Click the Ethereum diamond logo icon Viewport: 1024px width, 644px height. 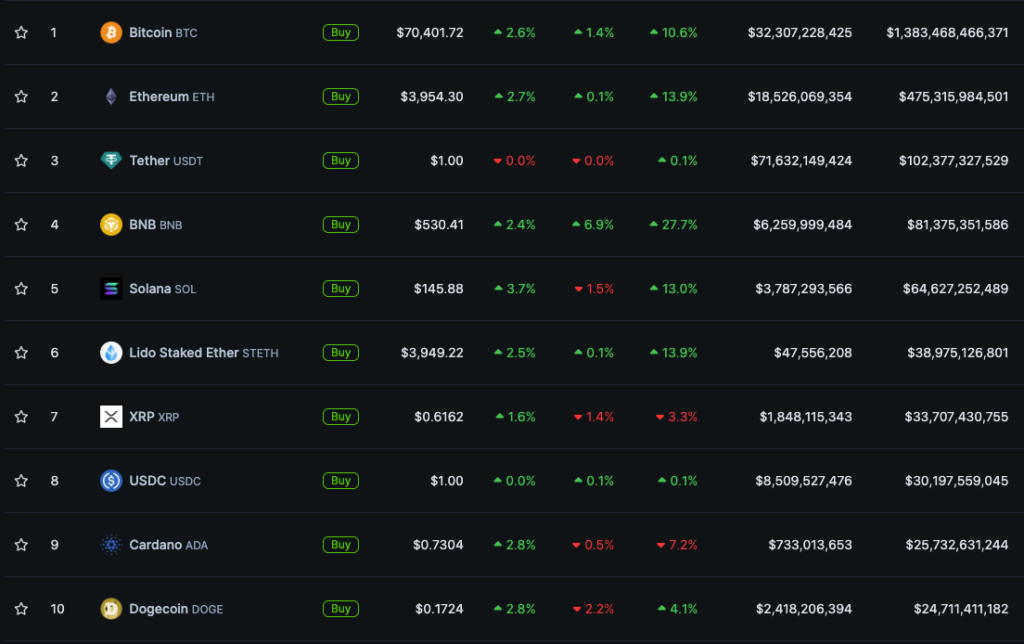tap(111, 97)
